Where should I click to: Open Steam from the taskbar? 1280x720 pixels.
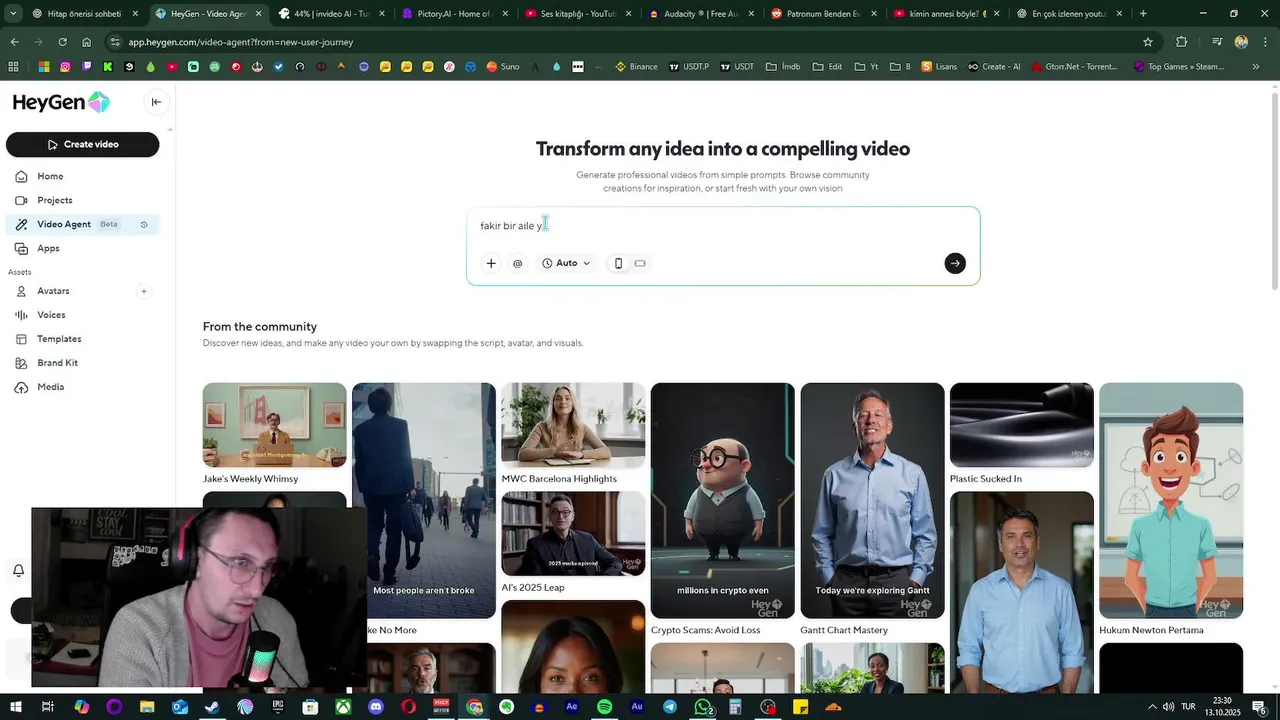(x=213, y=707)
